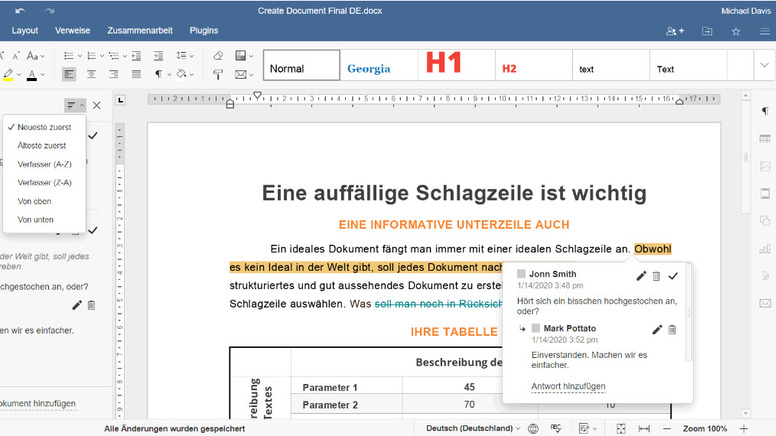776x436 pixels.
Task: Open the comments sort order dropdown
Action: click(75, 105)
